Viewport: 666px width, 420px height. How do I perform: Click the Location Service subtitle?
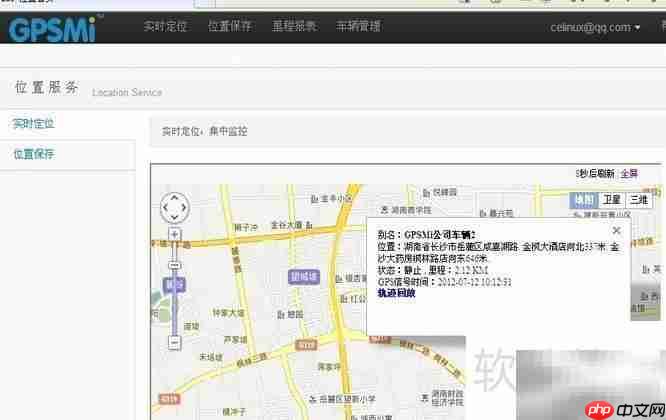[x=127, y=92]
